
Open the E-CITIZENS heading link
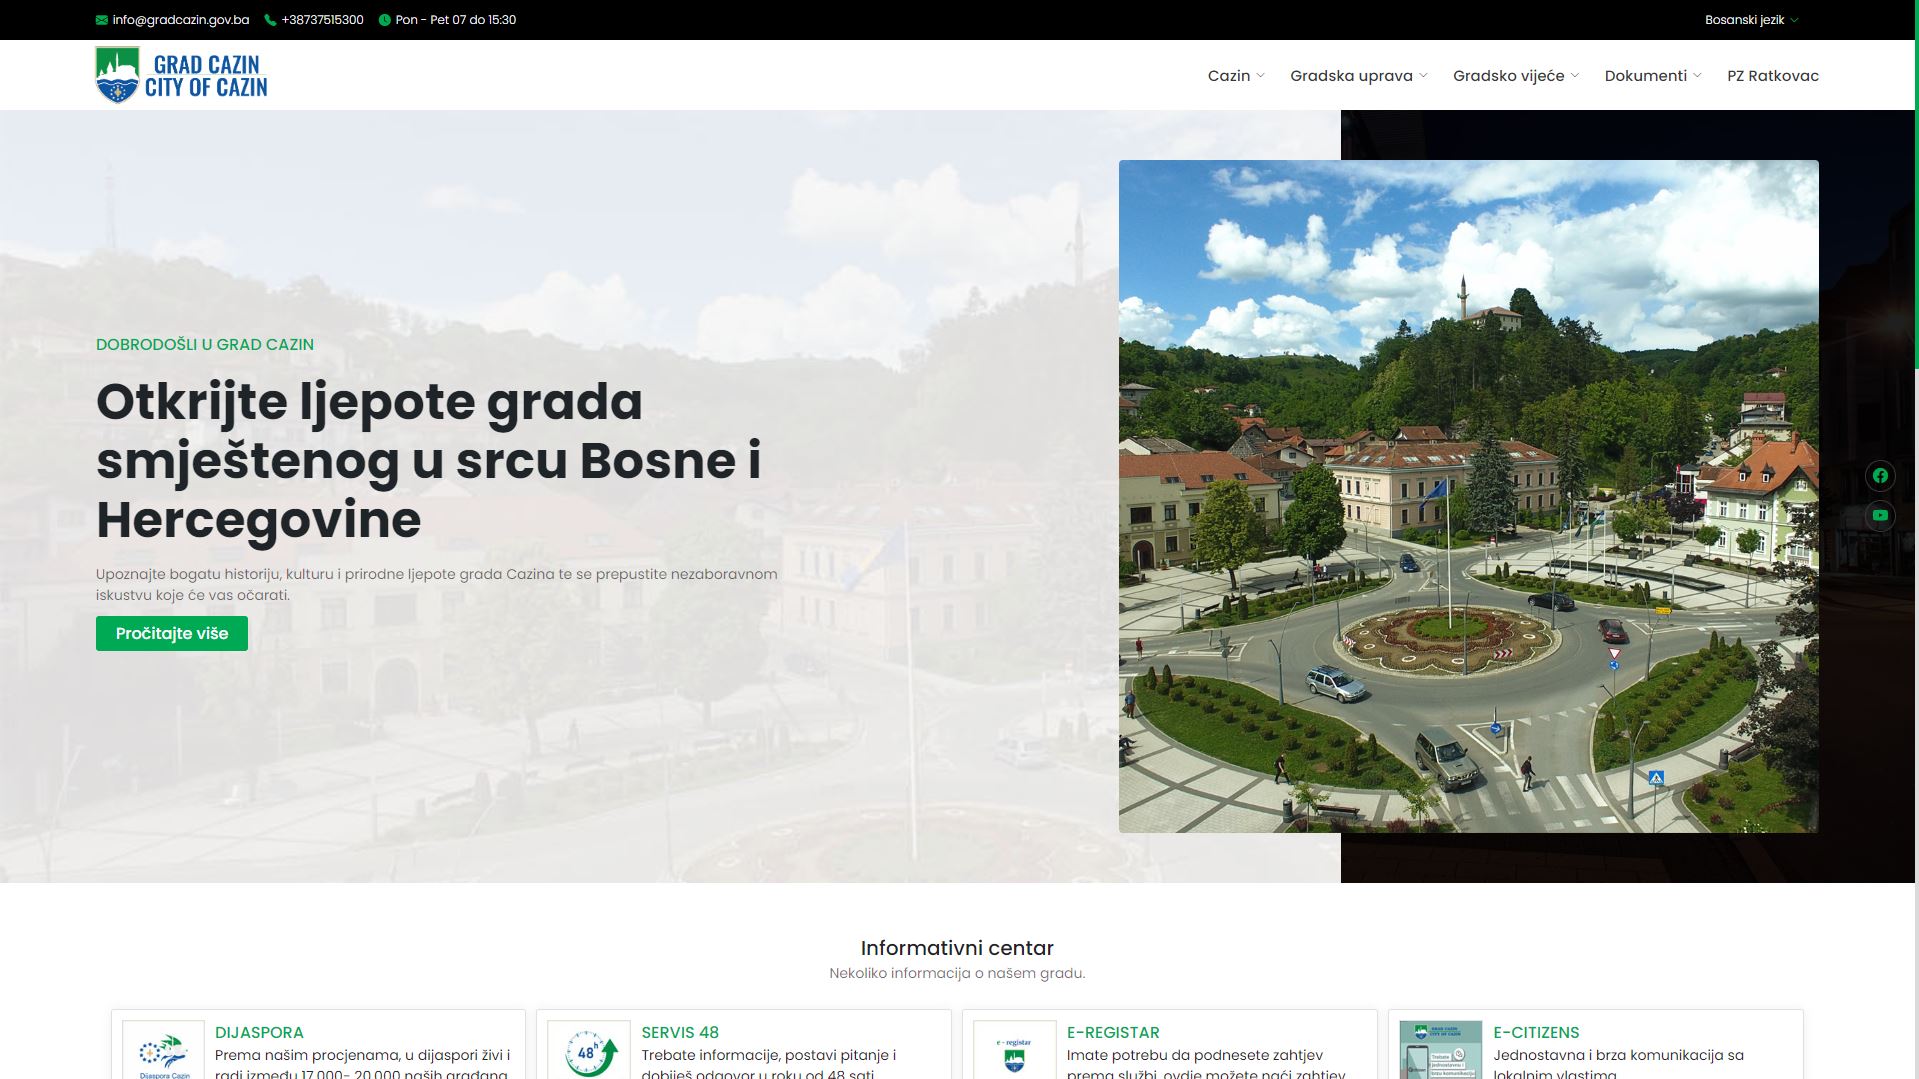coord(1536,1032)
